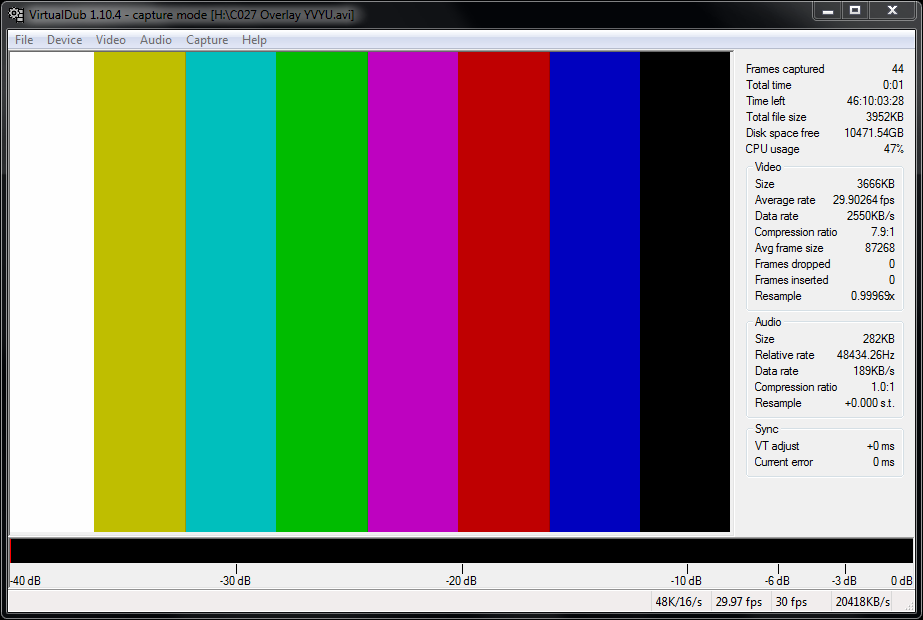Open the Help menu

(254, 39)
